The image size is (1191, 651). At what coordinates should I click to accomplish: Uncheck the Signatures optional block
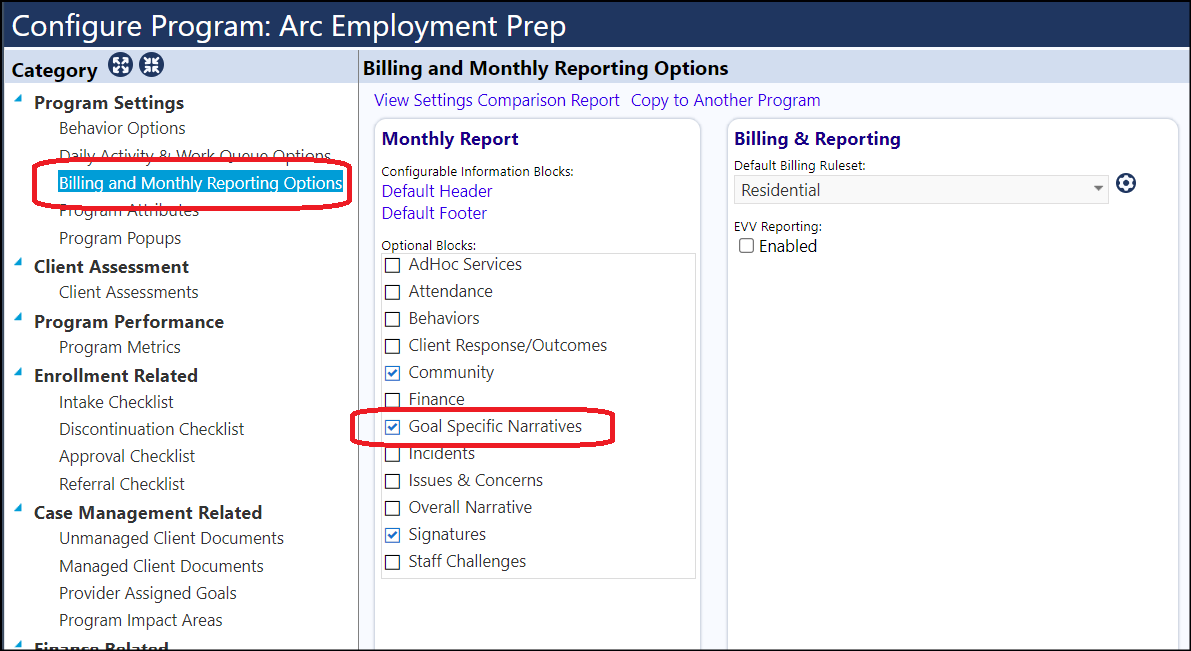pyautogui.click(x=393, y=535)
